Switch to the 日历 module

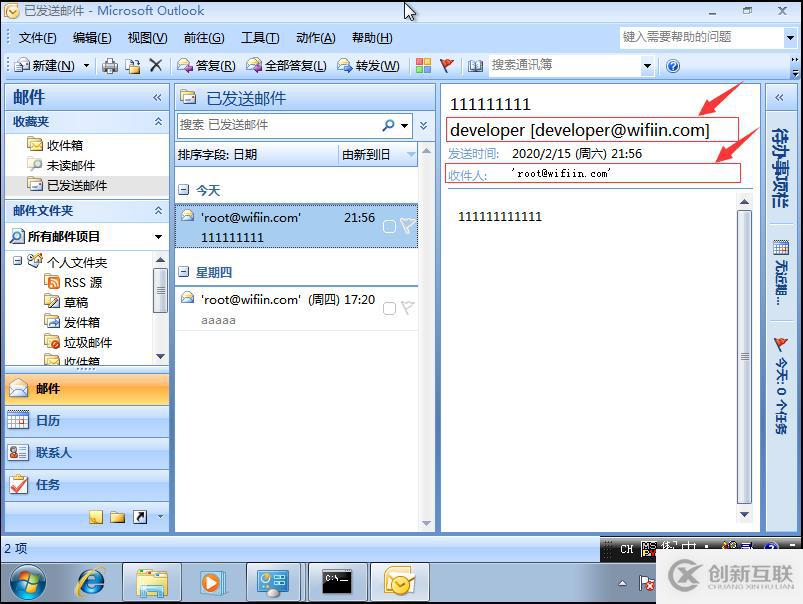pyautogui.click(x=87, y=421)
